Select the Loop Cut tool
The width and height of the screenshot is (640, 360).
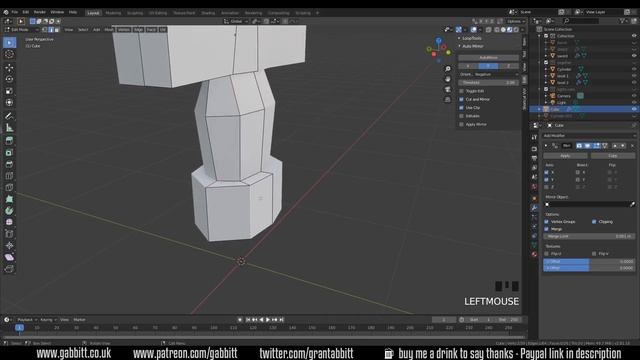(x=9, y=176)
